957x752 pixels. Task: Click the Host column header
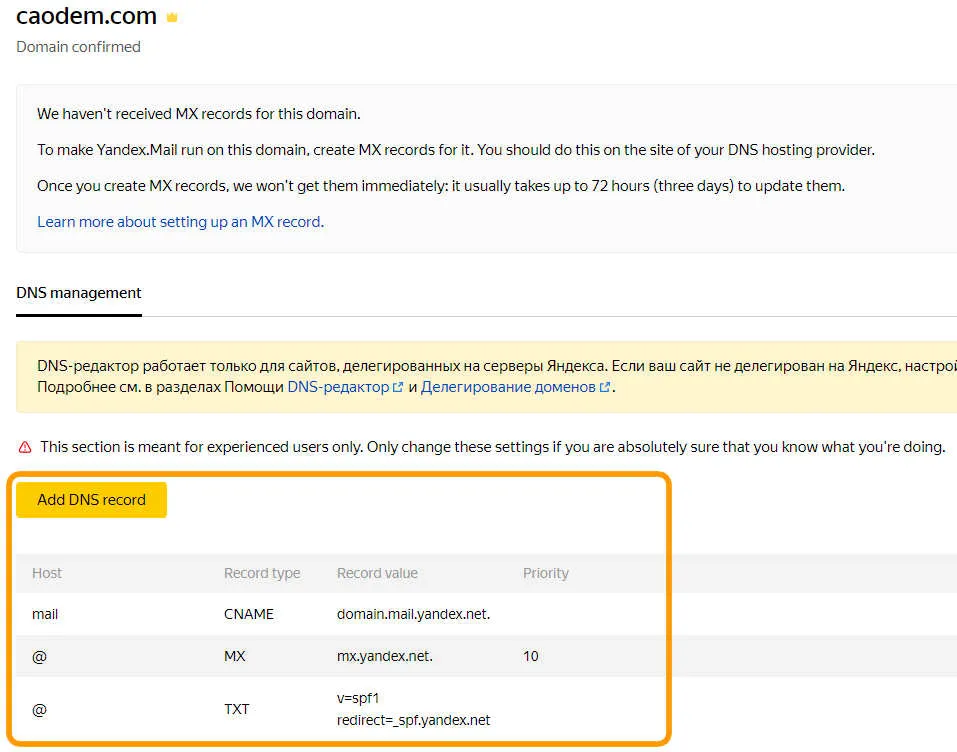point(47,573)
